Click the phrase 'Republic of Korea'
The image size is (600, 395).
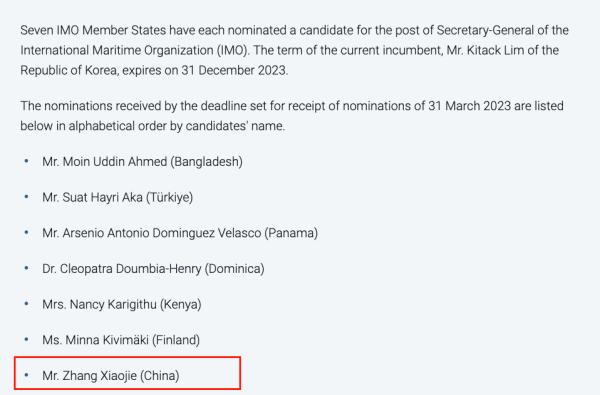coord(69,70)
